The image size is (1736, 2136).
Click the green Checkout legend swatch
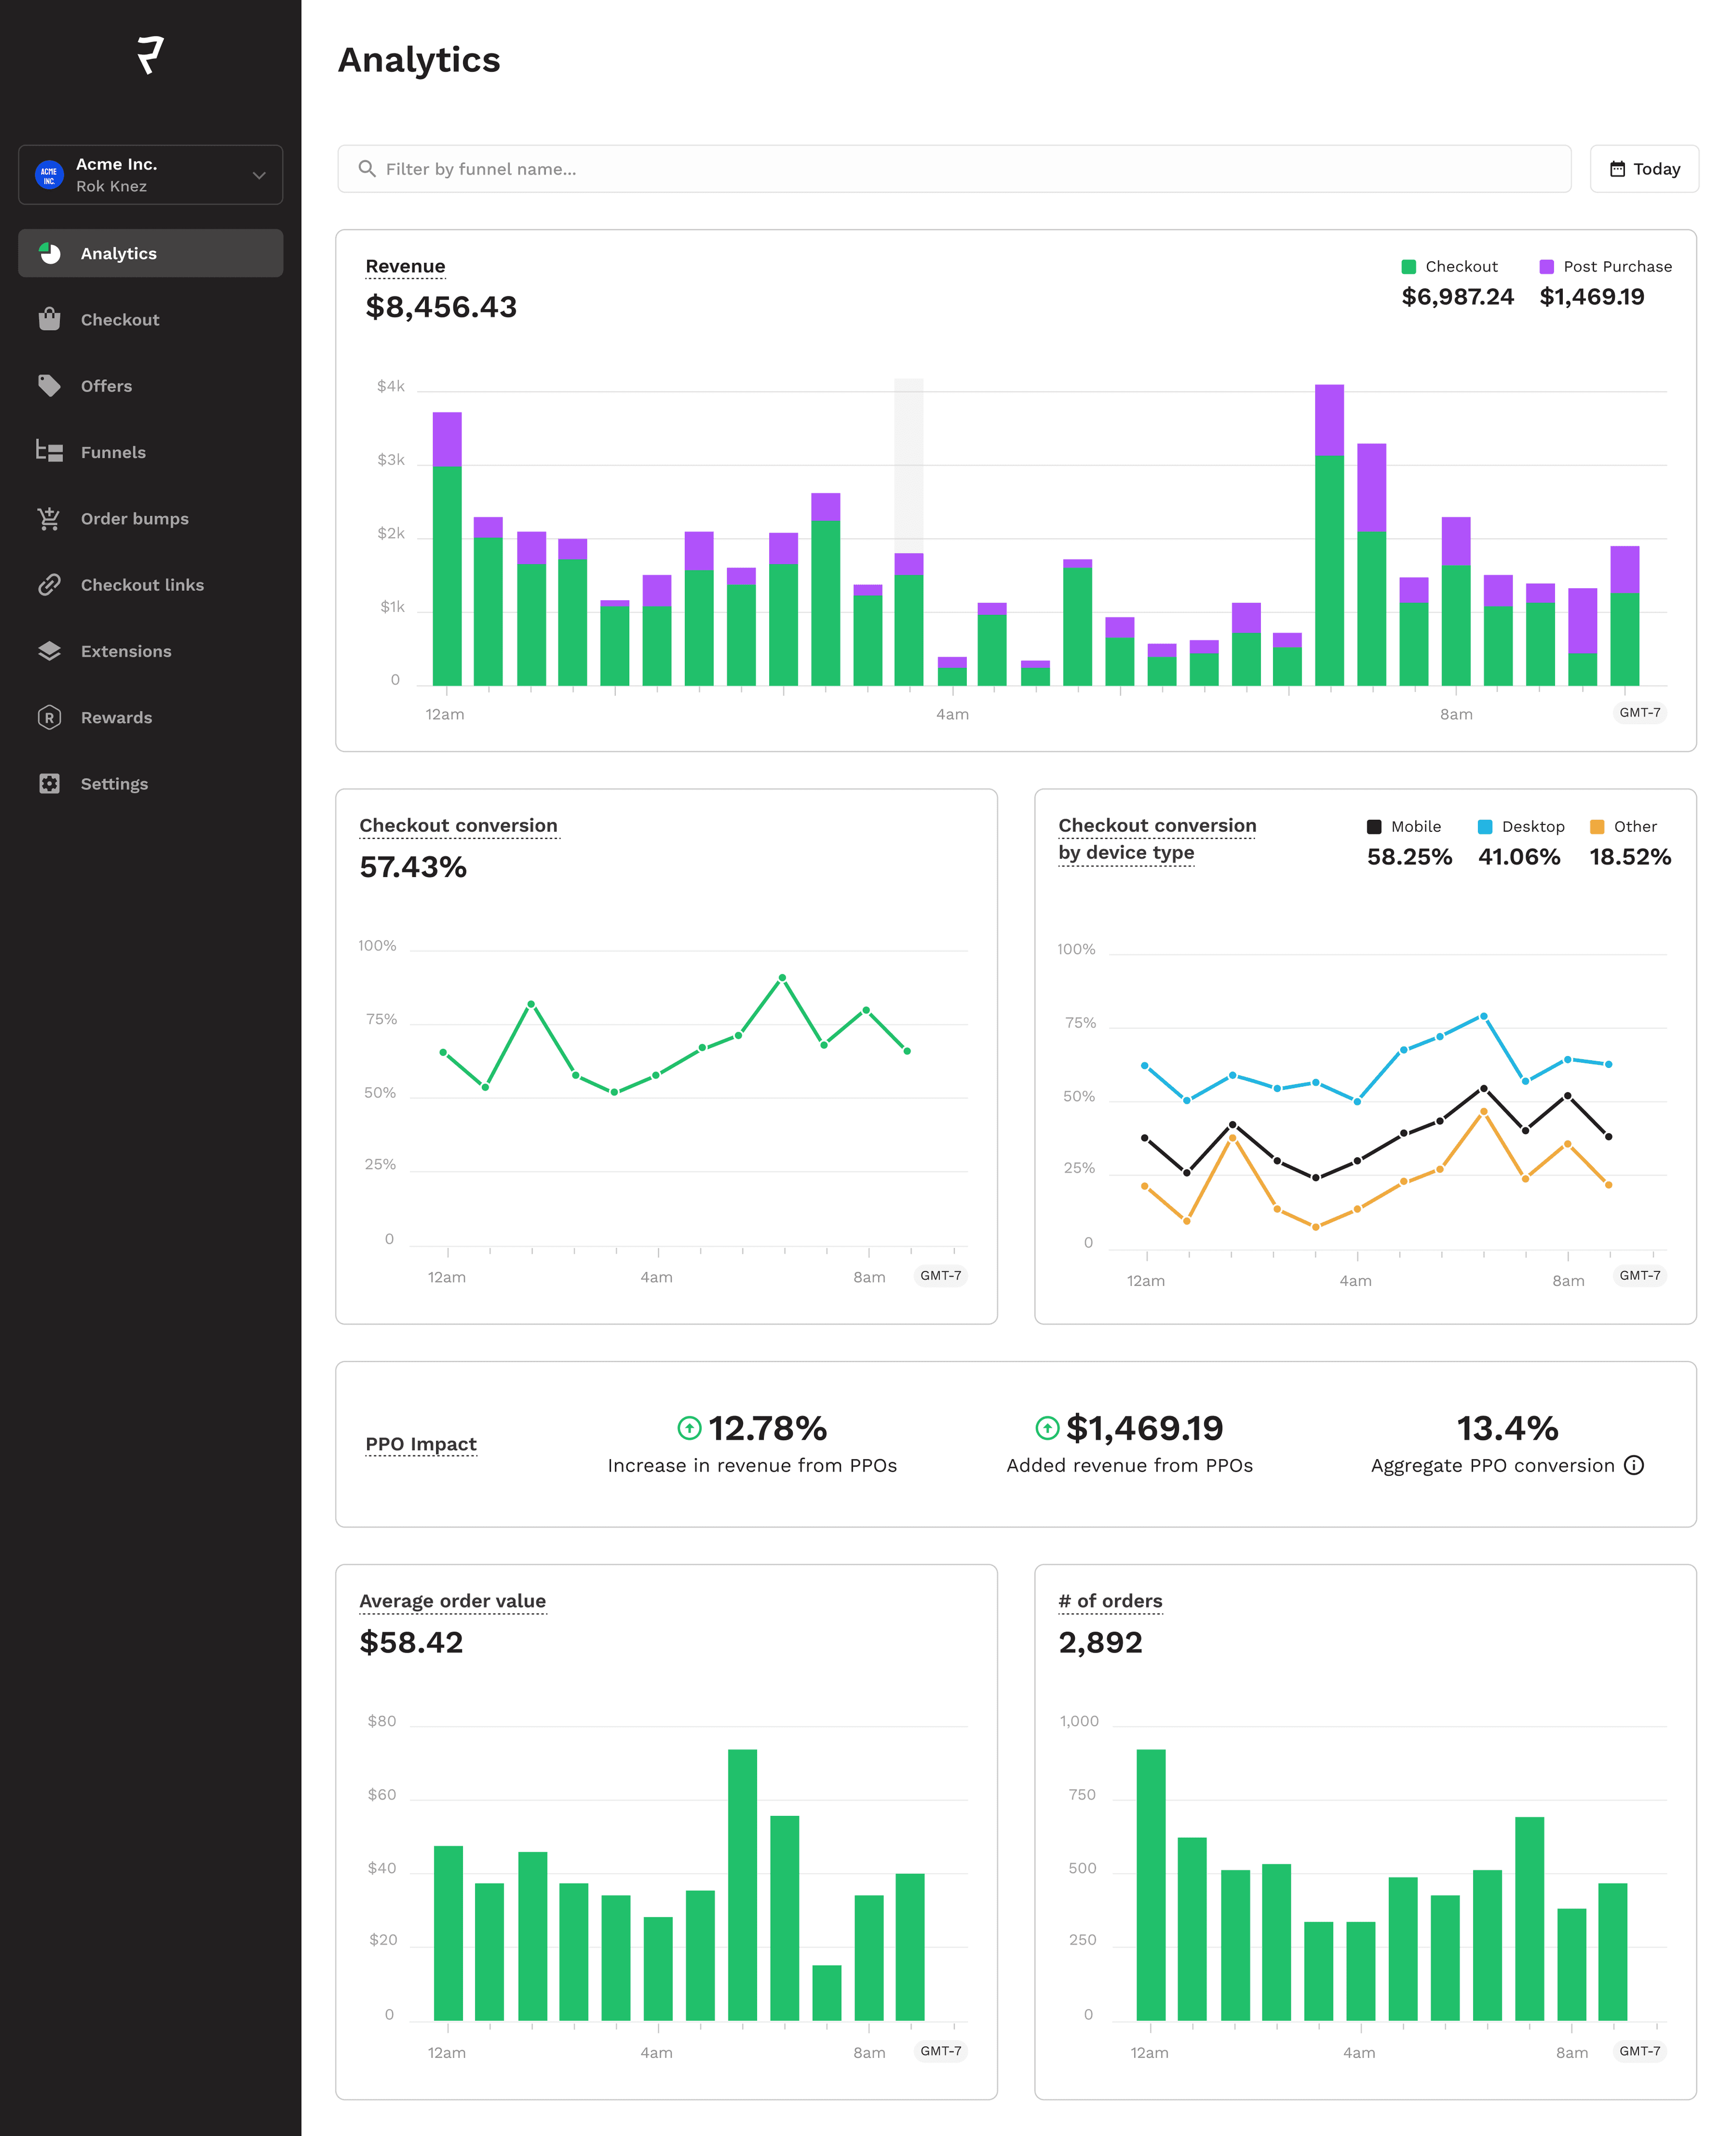[x=1408, y=266]
